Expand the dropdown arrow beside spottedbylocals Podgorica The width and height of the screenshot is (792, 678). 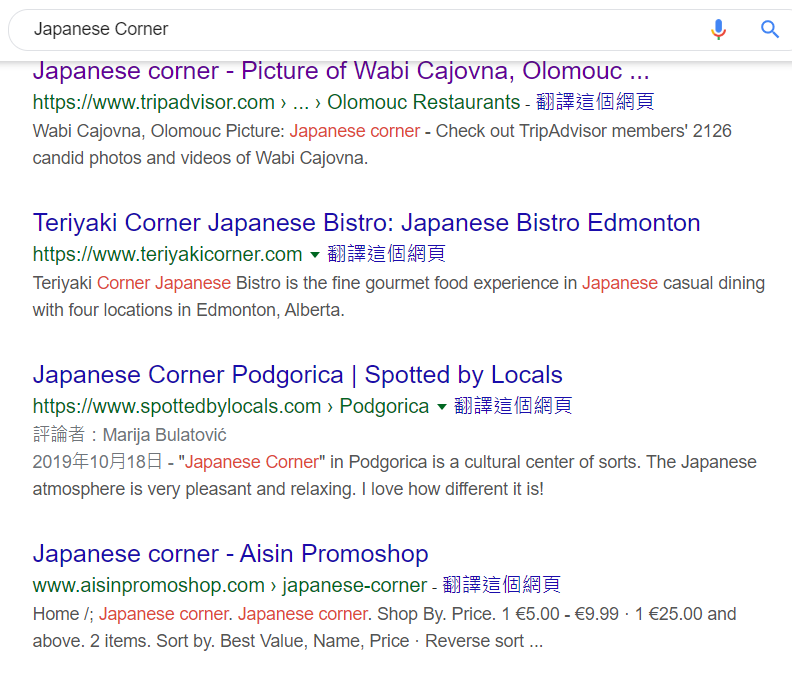coord(441,407)
